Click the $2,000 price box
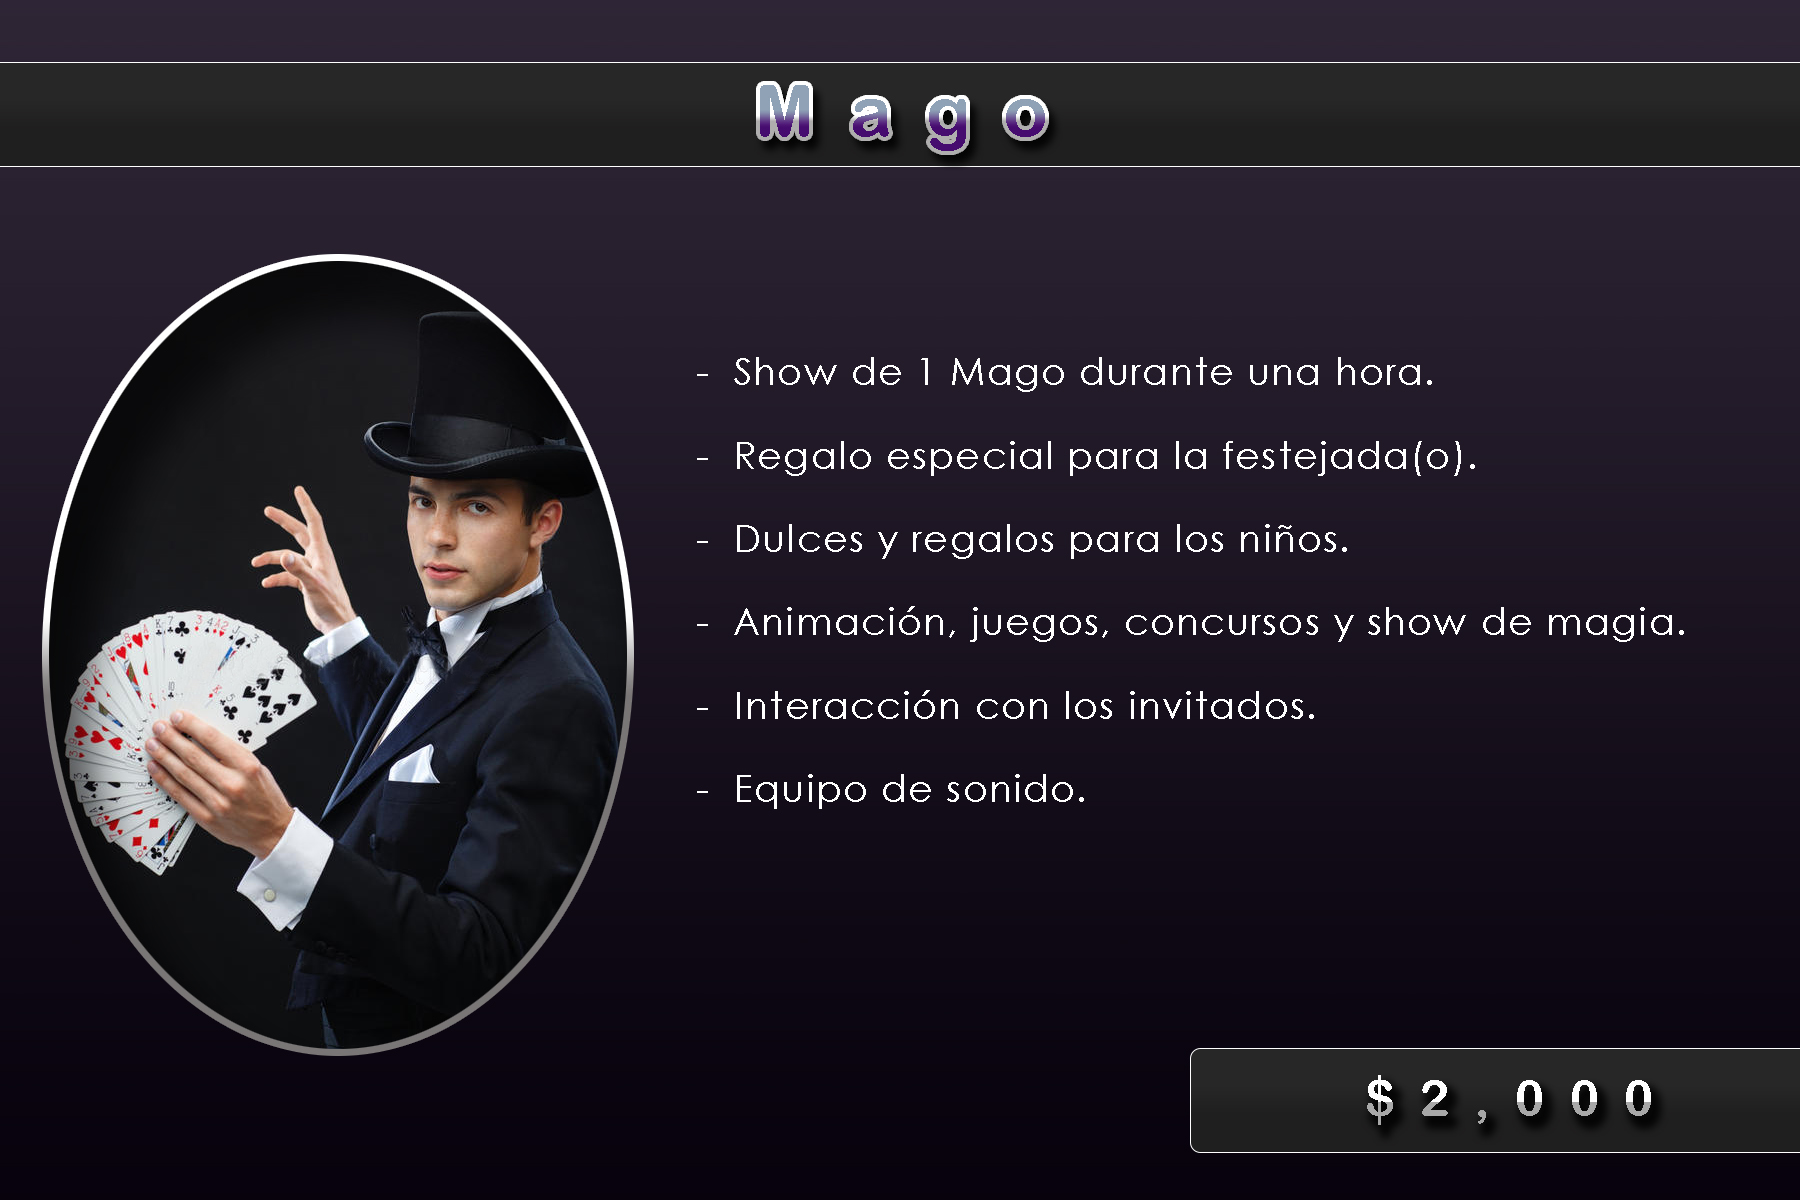The width and height of the screenshot is (1800, 1200). pos(1495,1100)
